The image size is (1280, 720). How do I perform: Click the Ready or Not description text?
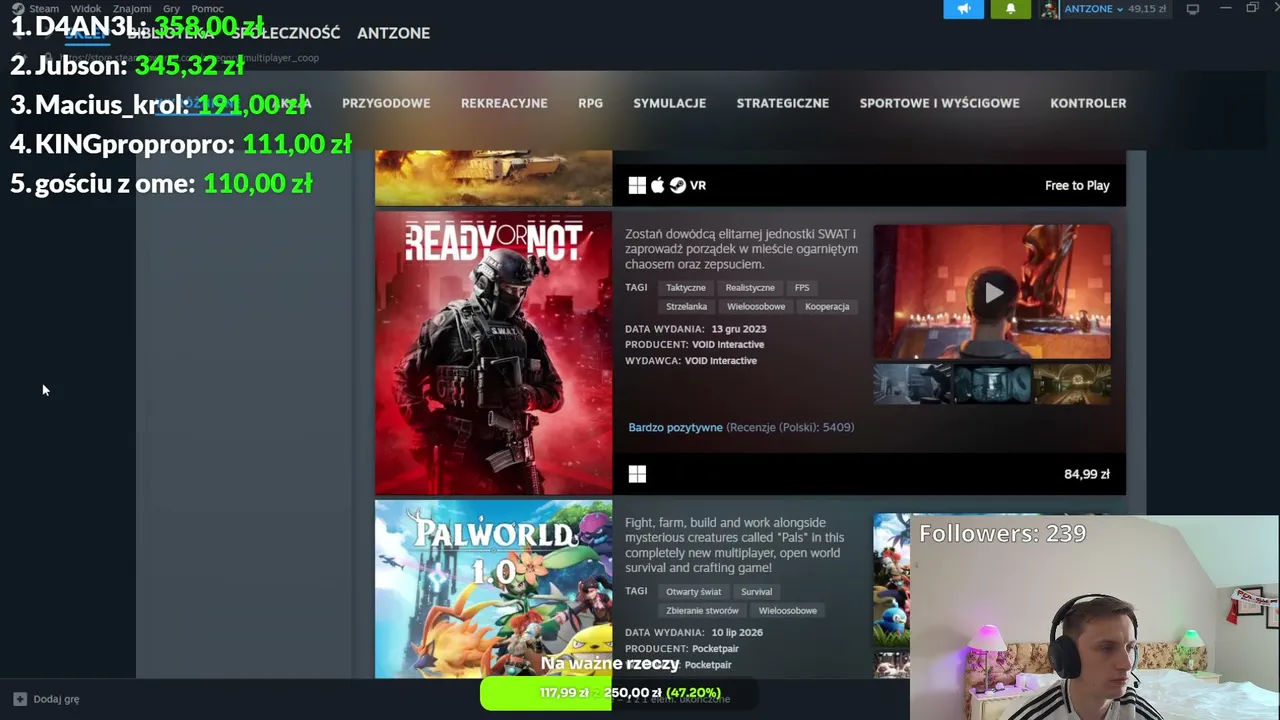click(x=741, y=249)
